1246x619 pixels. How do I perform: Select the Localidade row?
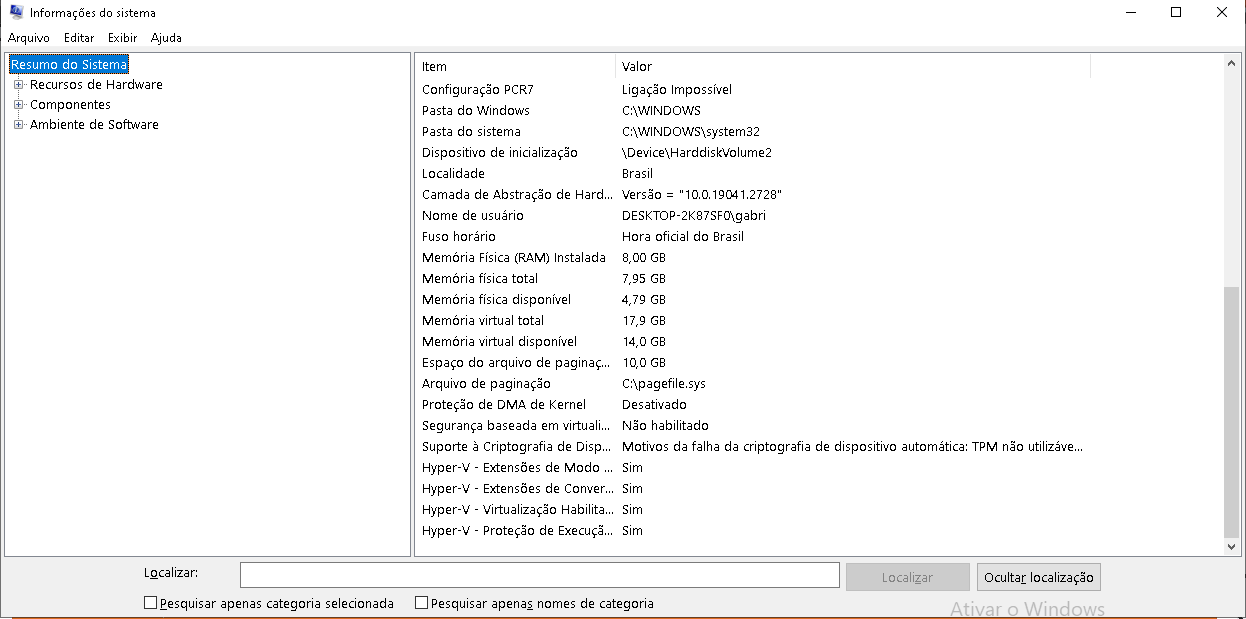[x=753, y=174]
